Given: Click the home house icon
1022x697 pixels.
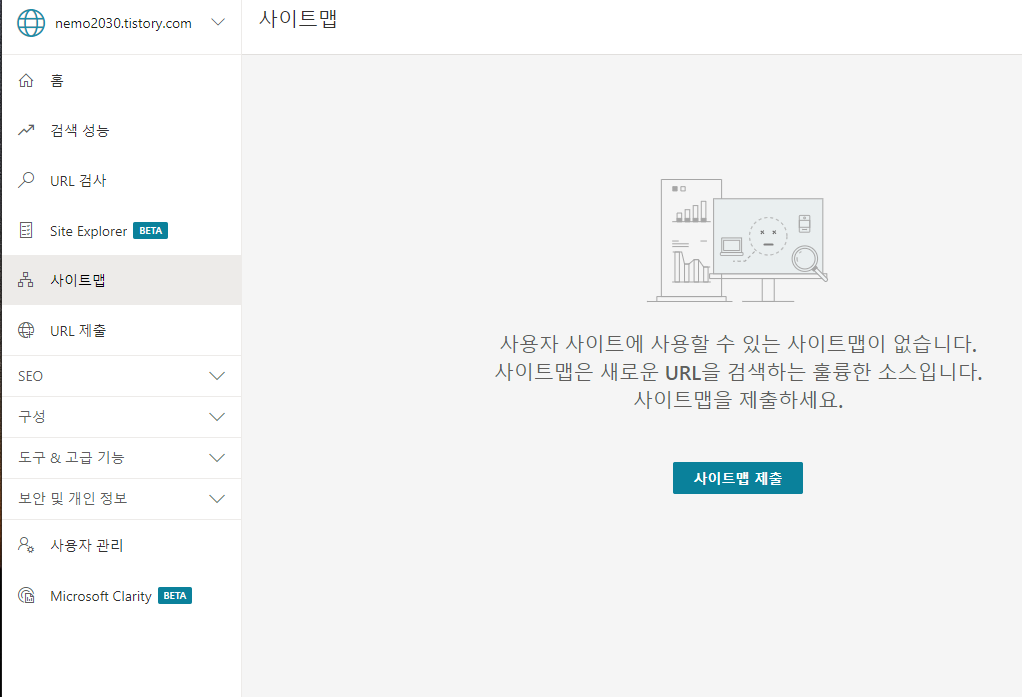Looking at the screenshot, I should pos(26,80).
